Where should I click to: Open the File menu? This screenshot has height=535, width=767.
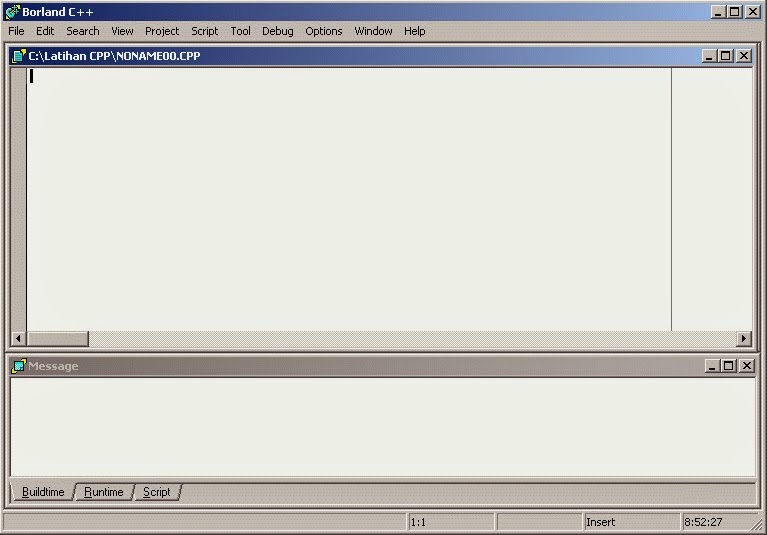click(16, 31)
